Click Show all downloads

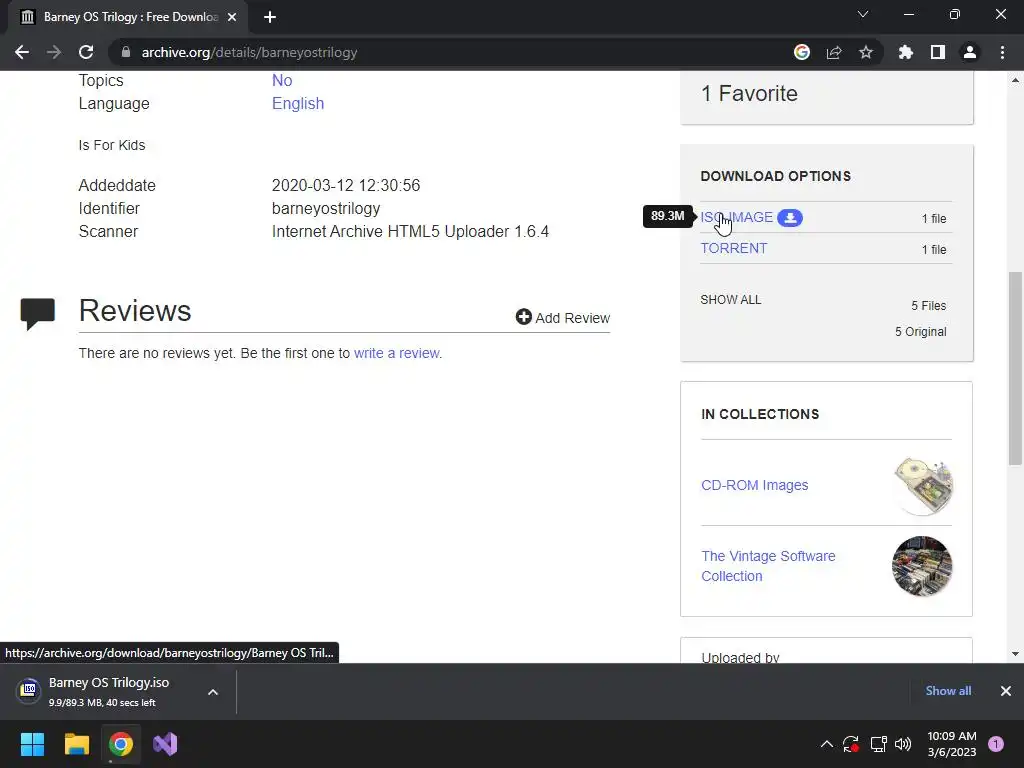948,691
